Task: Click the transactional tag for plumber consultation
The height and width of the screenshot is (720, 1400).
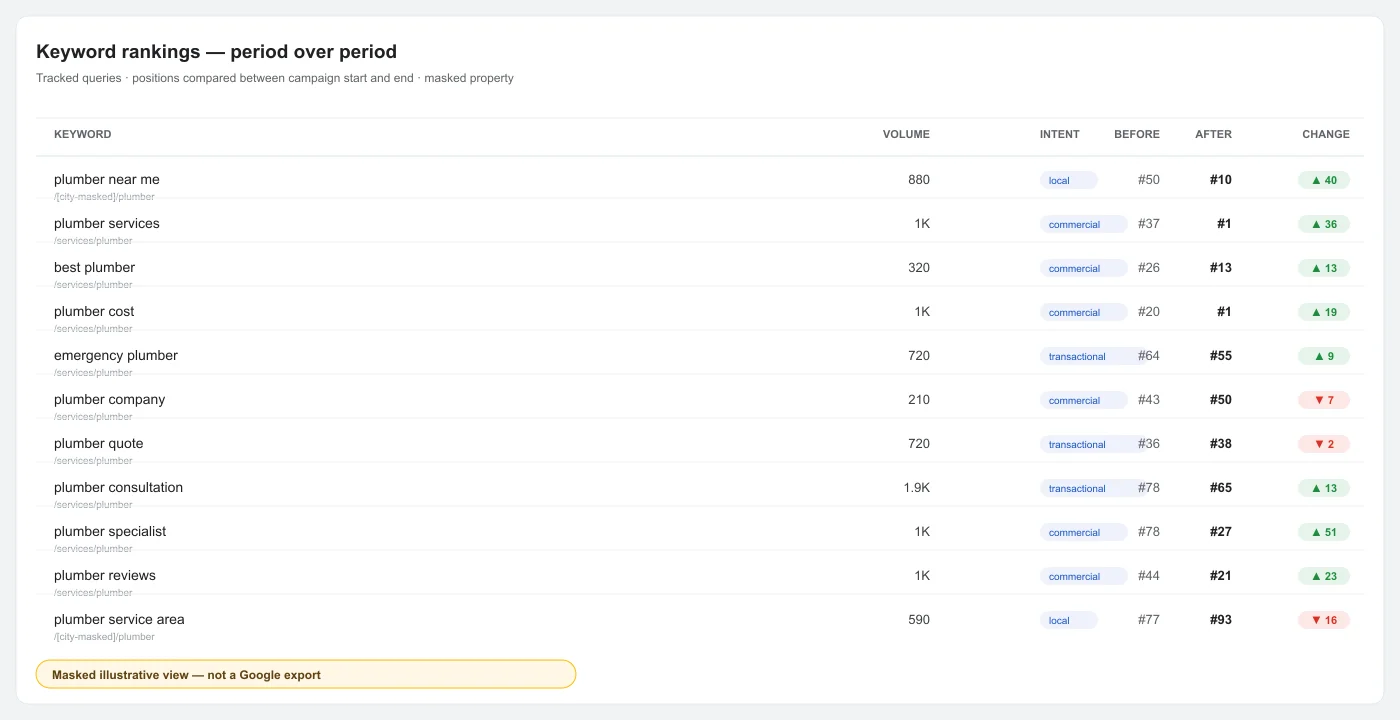Action: (1092, 488)
